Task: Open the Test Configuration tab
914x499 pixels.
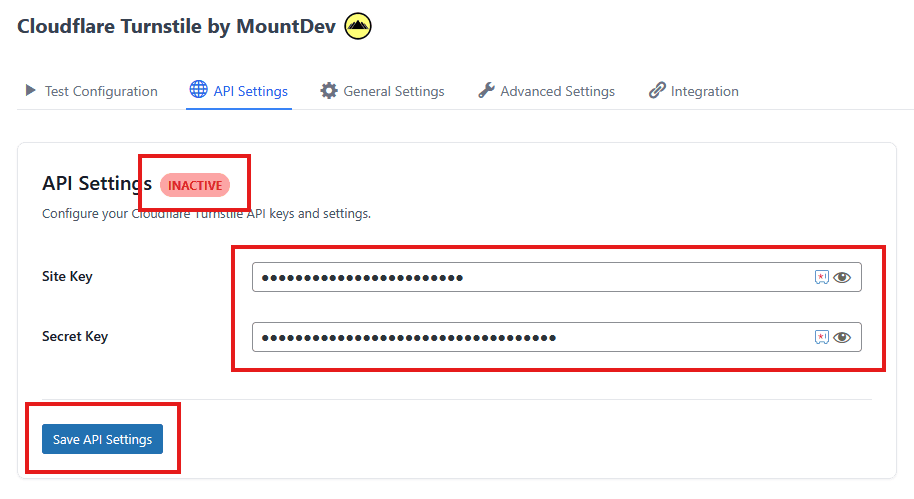Action: click(92, 91)
